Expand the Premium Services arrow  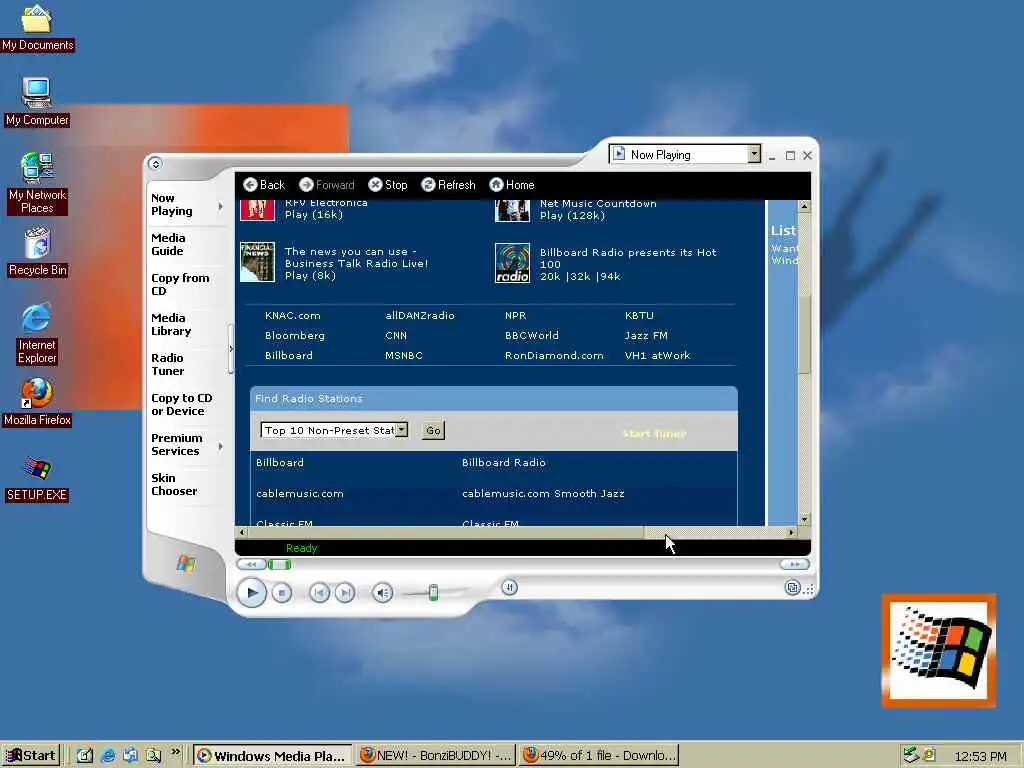221,446
